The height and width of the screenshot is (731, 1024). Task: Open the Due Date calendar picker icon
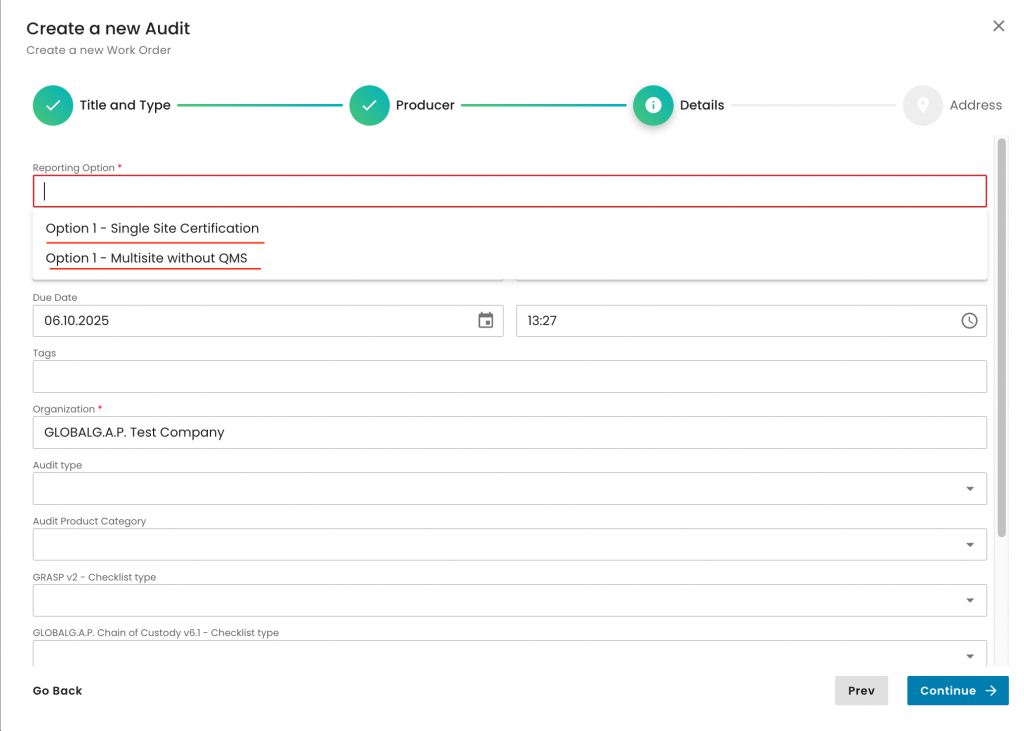click(486, 321)
